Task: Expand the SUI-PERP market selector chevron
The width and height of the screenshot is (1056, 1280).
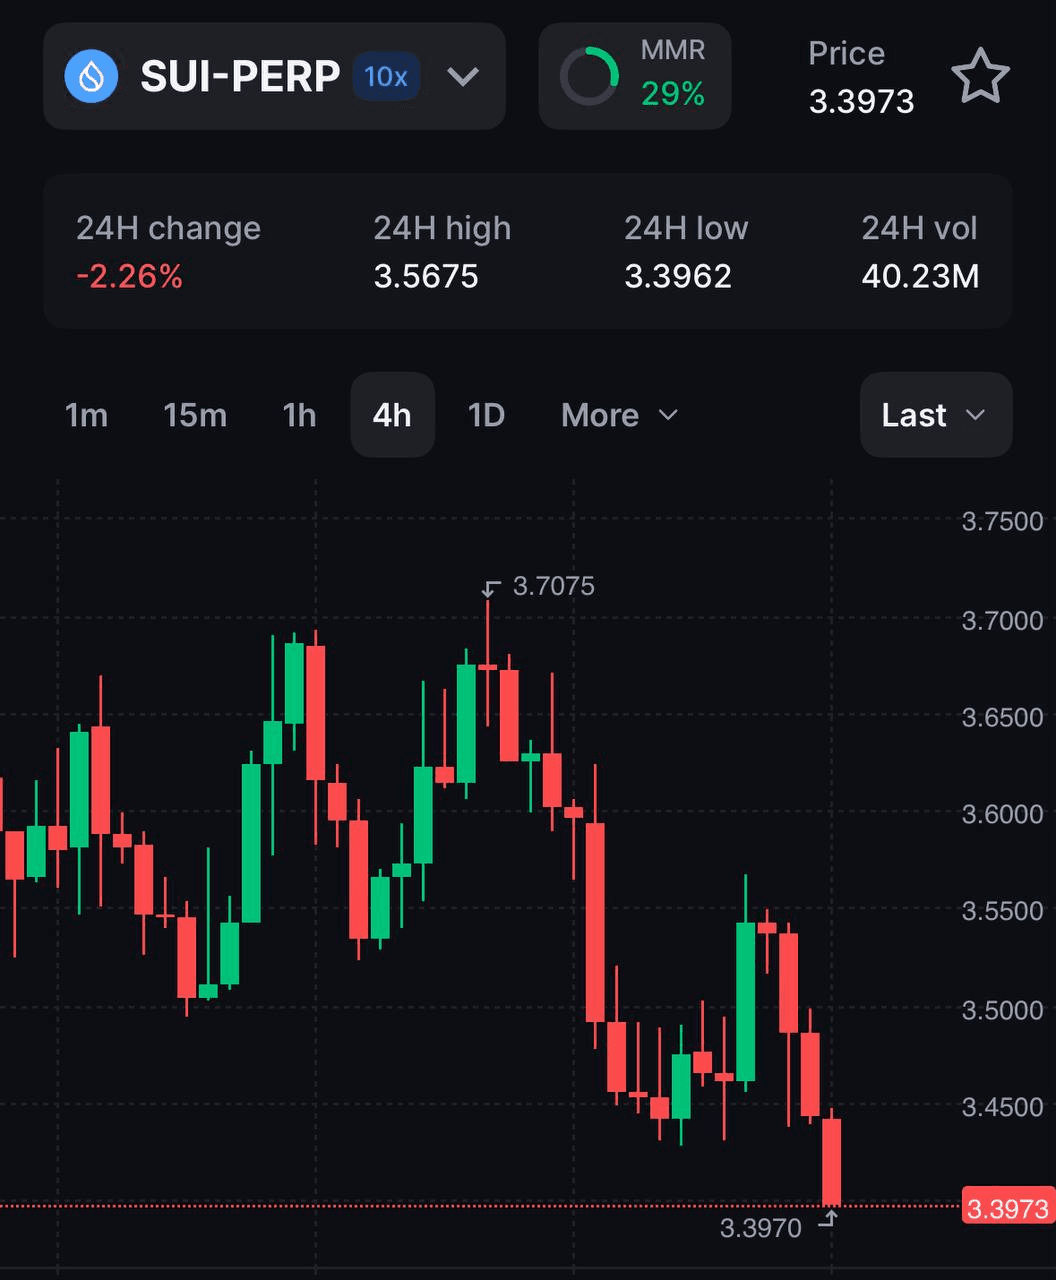Action: (462, 77)
